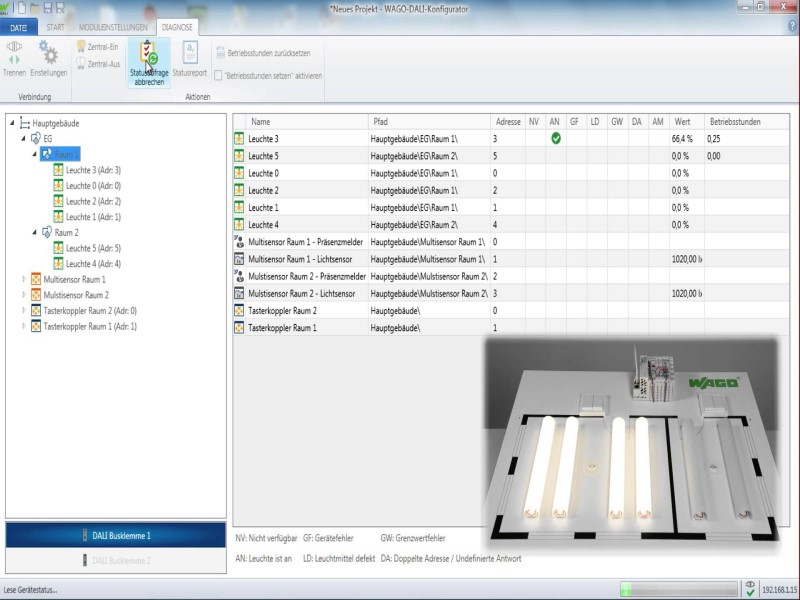Click Multisensor Raum 1 - Präsenzmelder row icon
The width and height of the screenshot is (800, 600).
coord(239,242)
